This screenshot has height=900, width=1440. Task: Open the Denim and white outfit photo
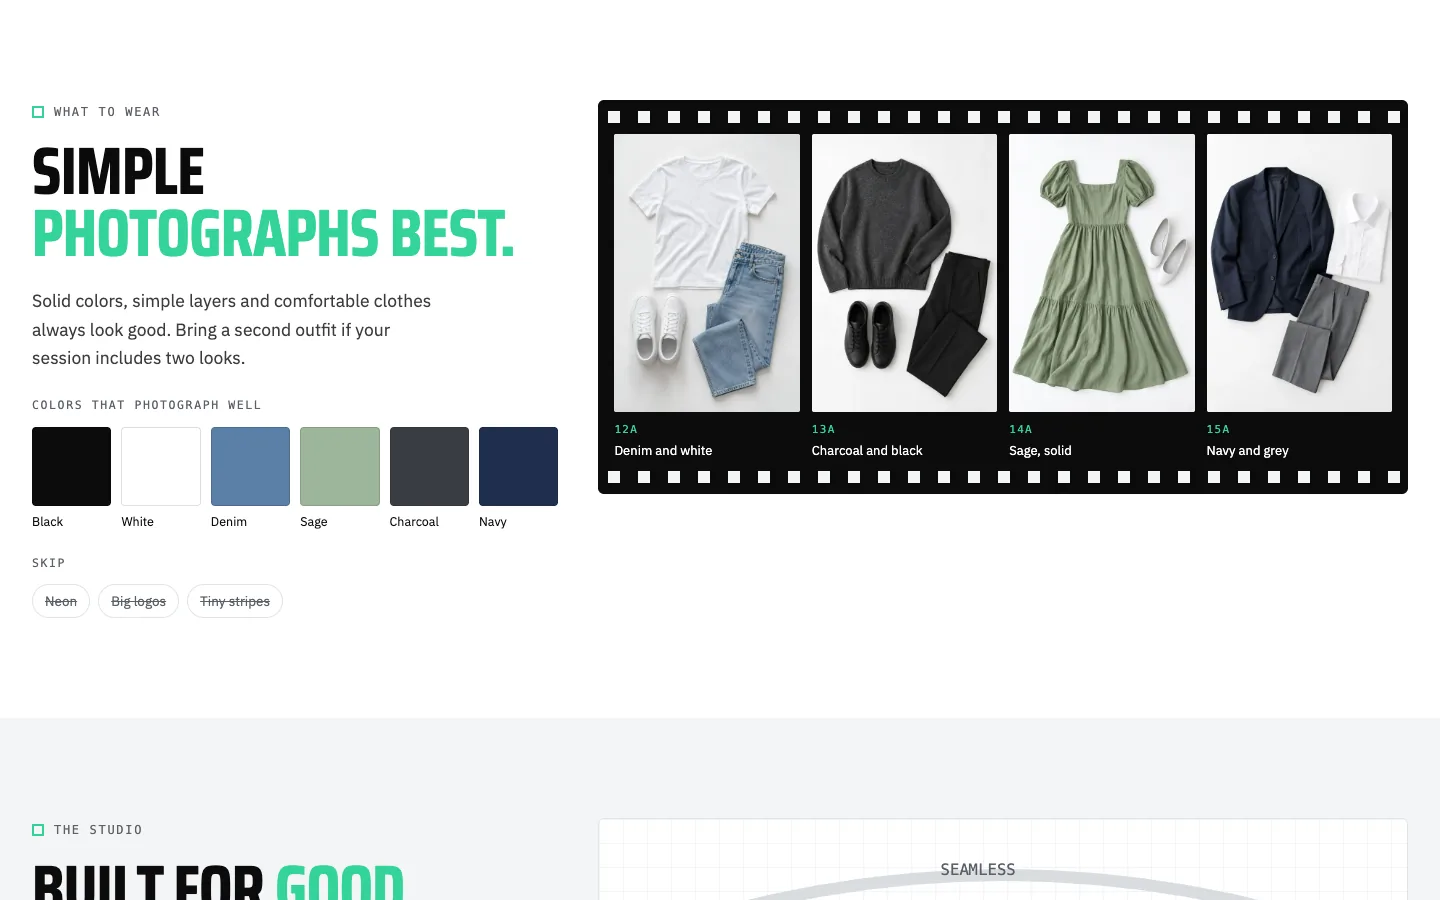pyautogui.click(x=707, y=273)
